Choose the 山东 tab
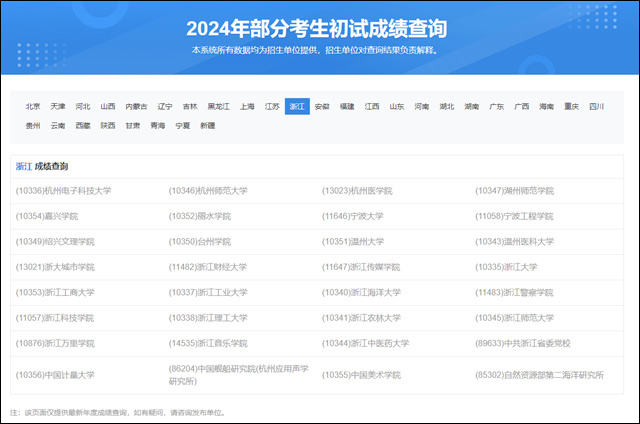640x424 pixels. click(x=397, y=107)
